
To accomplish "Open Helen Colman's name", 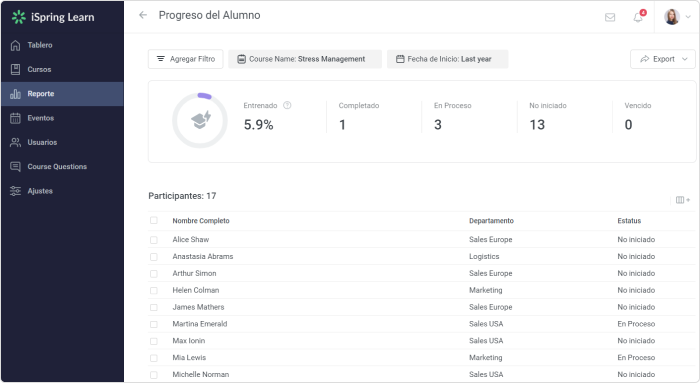I will click(196, 290).
